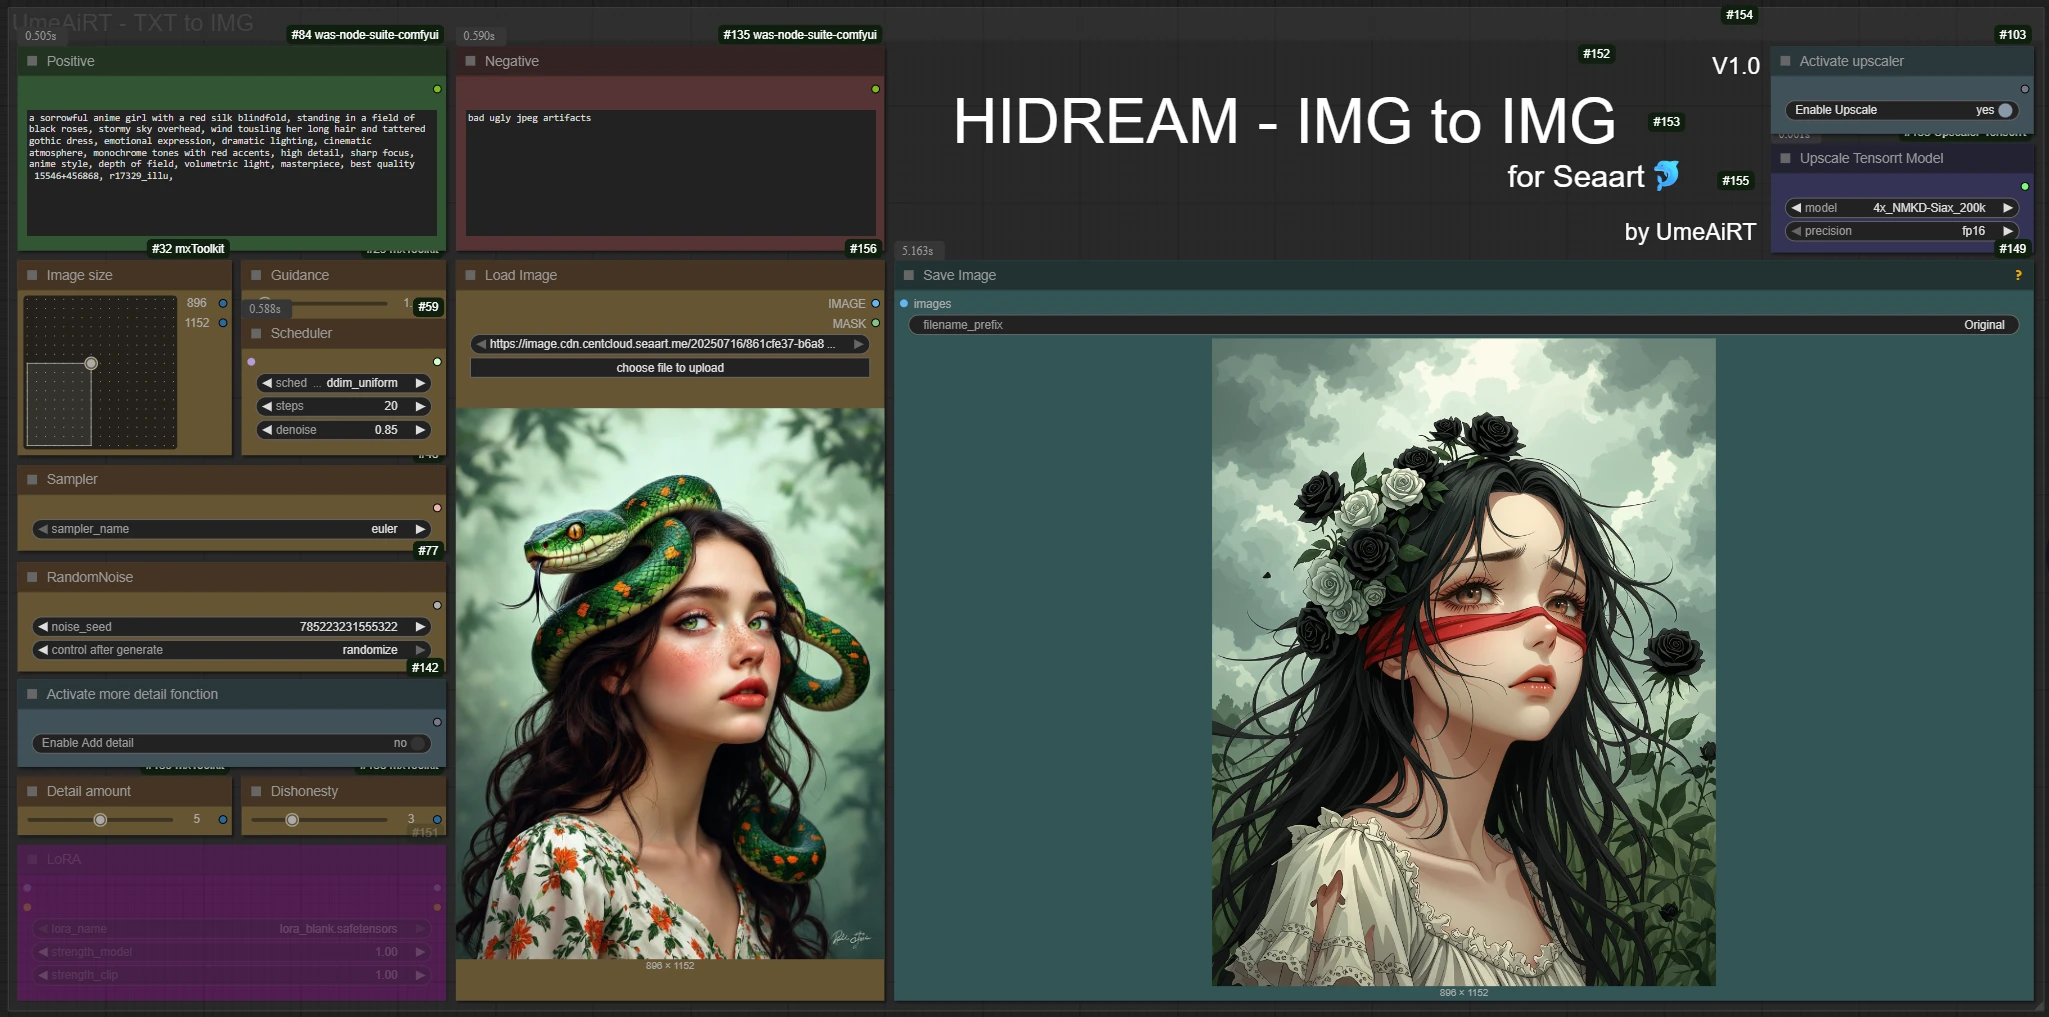
Task: Collapse the RandomNoise node via title dot
Action: pyautogui.click(x=33, y=577)
